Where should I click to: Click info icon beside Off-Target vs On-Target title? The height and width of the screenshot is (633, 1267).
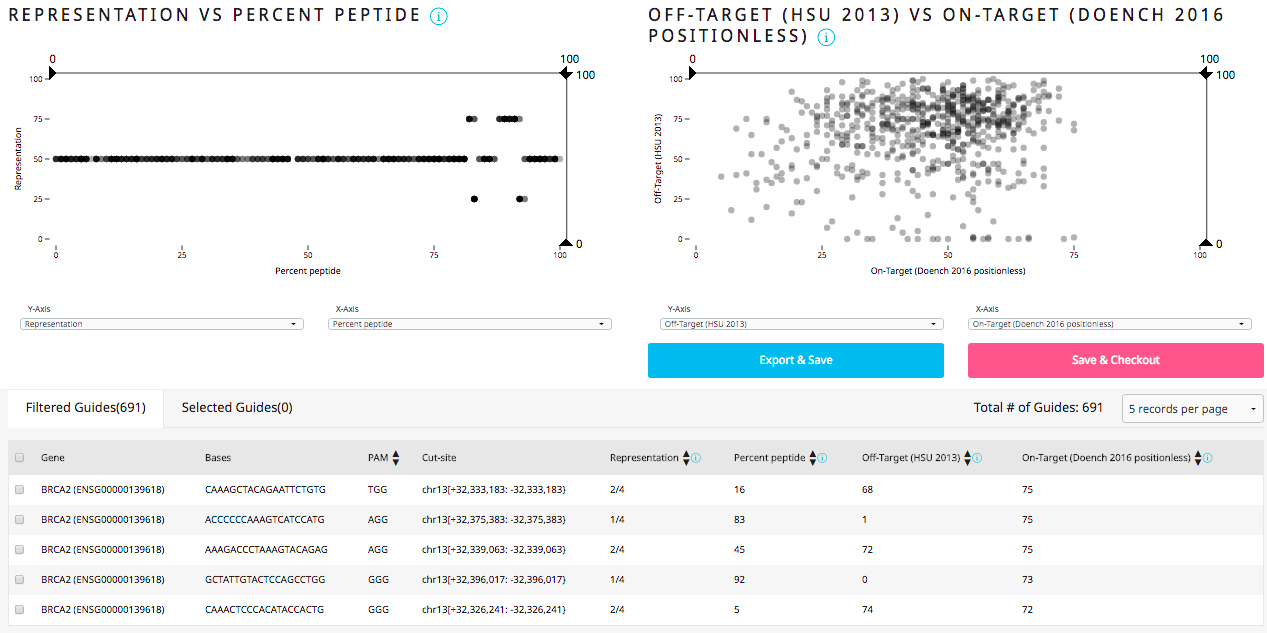[x=826, y=38]
